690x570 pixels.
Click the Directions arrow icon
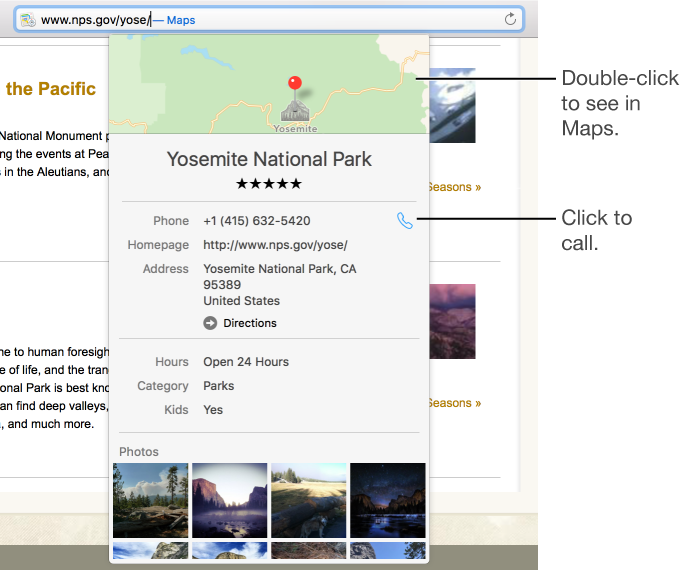[x=210, y=323]
